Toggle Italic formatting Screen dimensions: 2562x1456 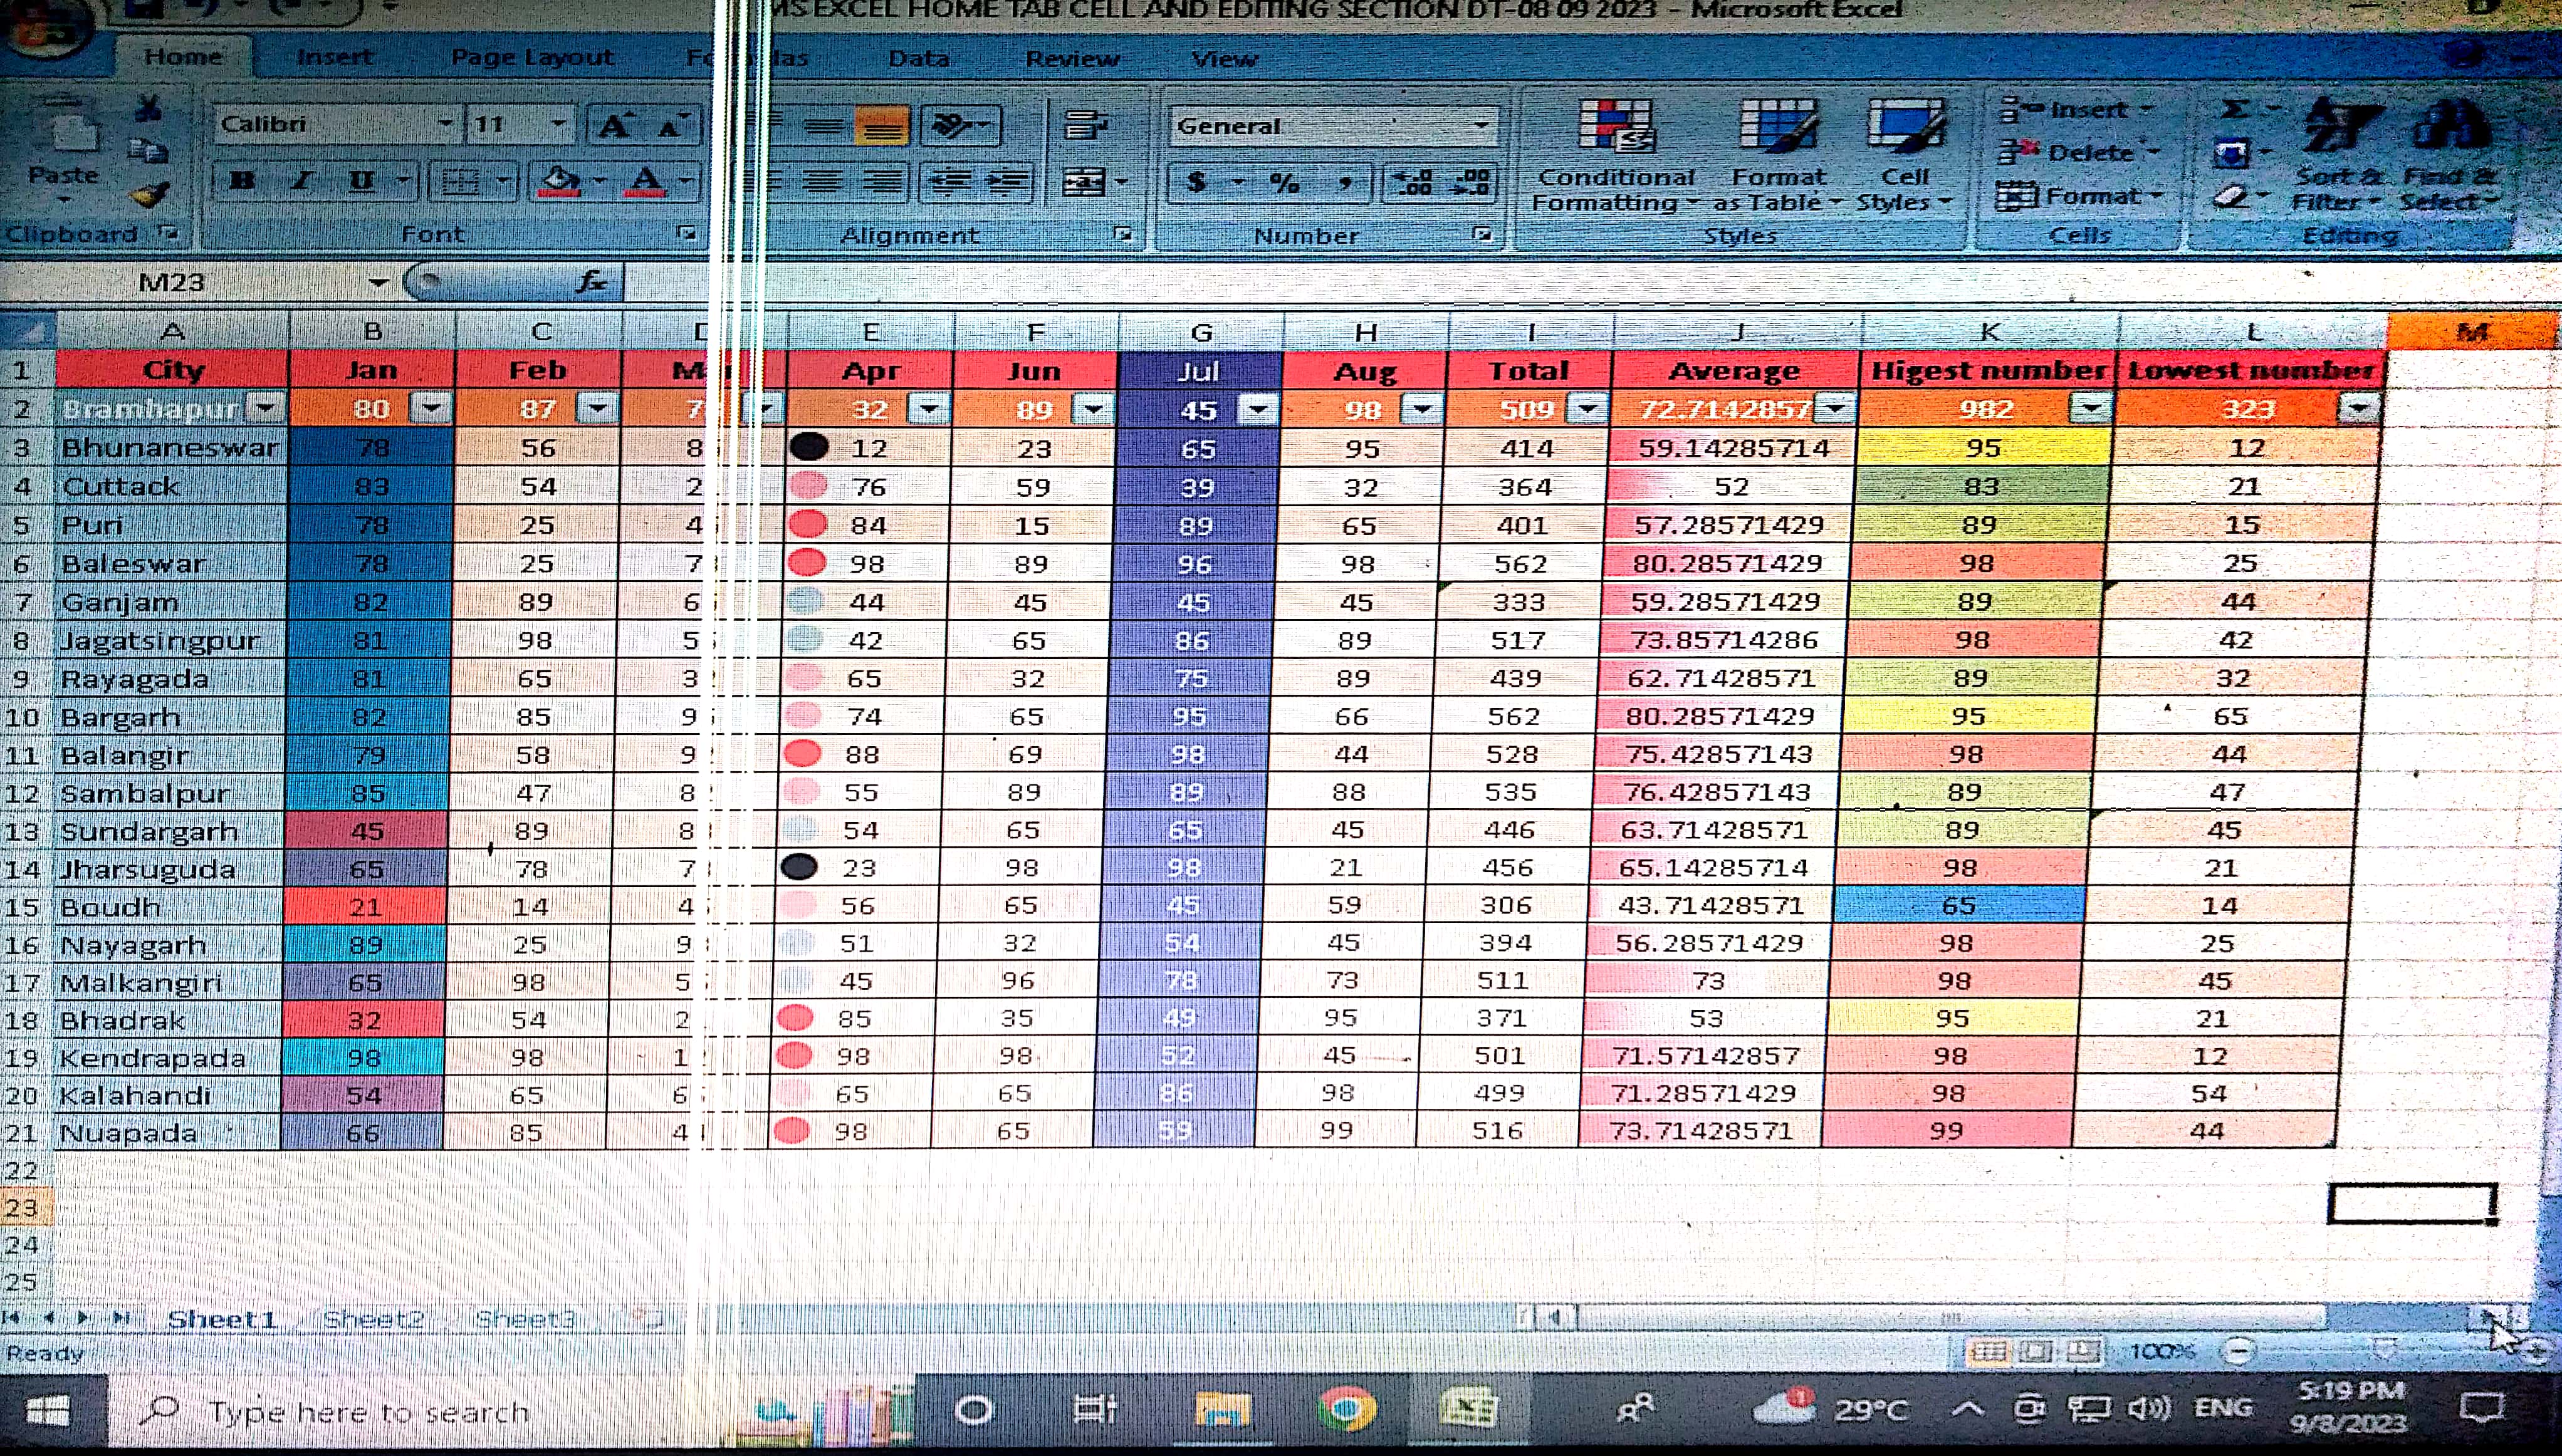(x=301, y=181)
